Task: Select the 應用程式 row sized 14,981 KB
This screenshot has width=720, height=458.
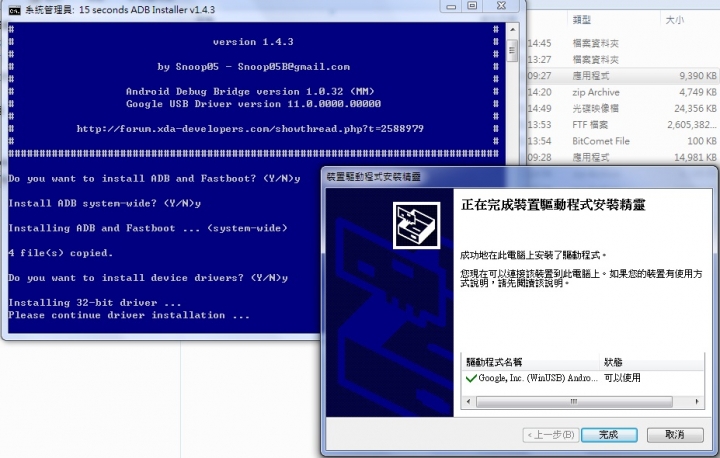Action: [623, 158]
